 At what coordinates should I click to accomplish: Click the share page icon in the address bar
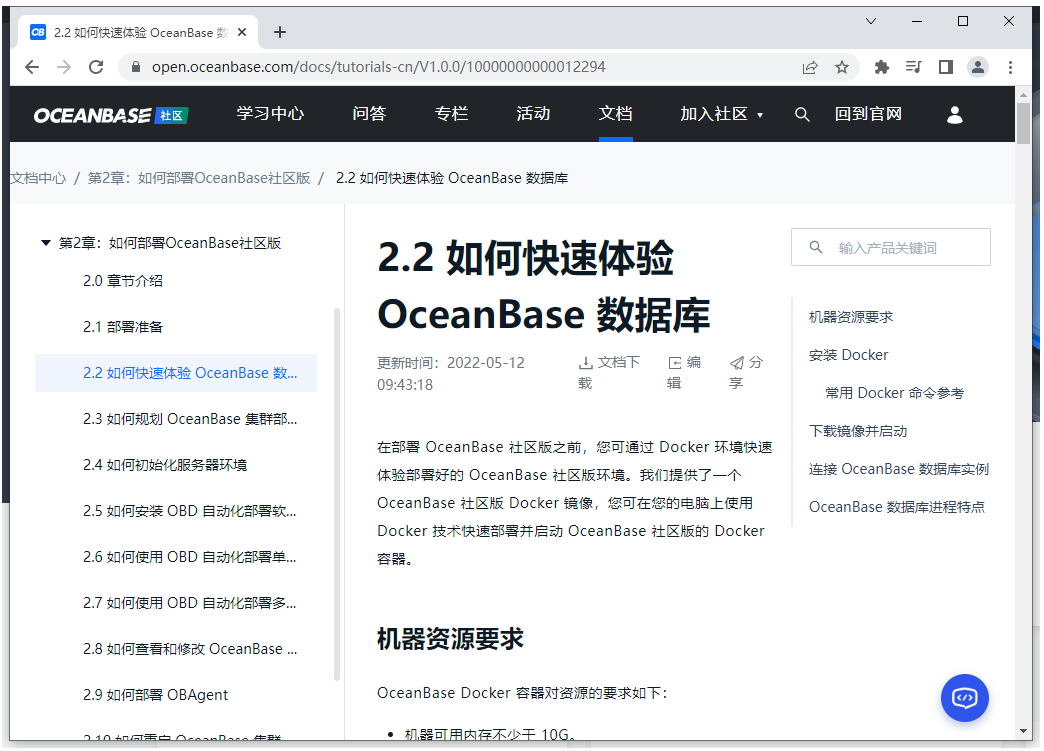[x=810, y=67]
